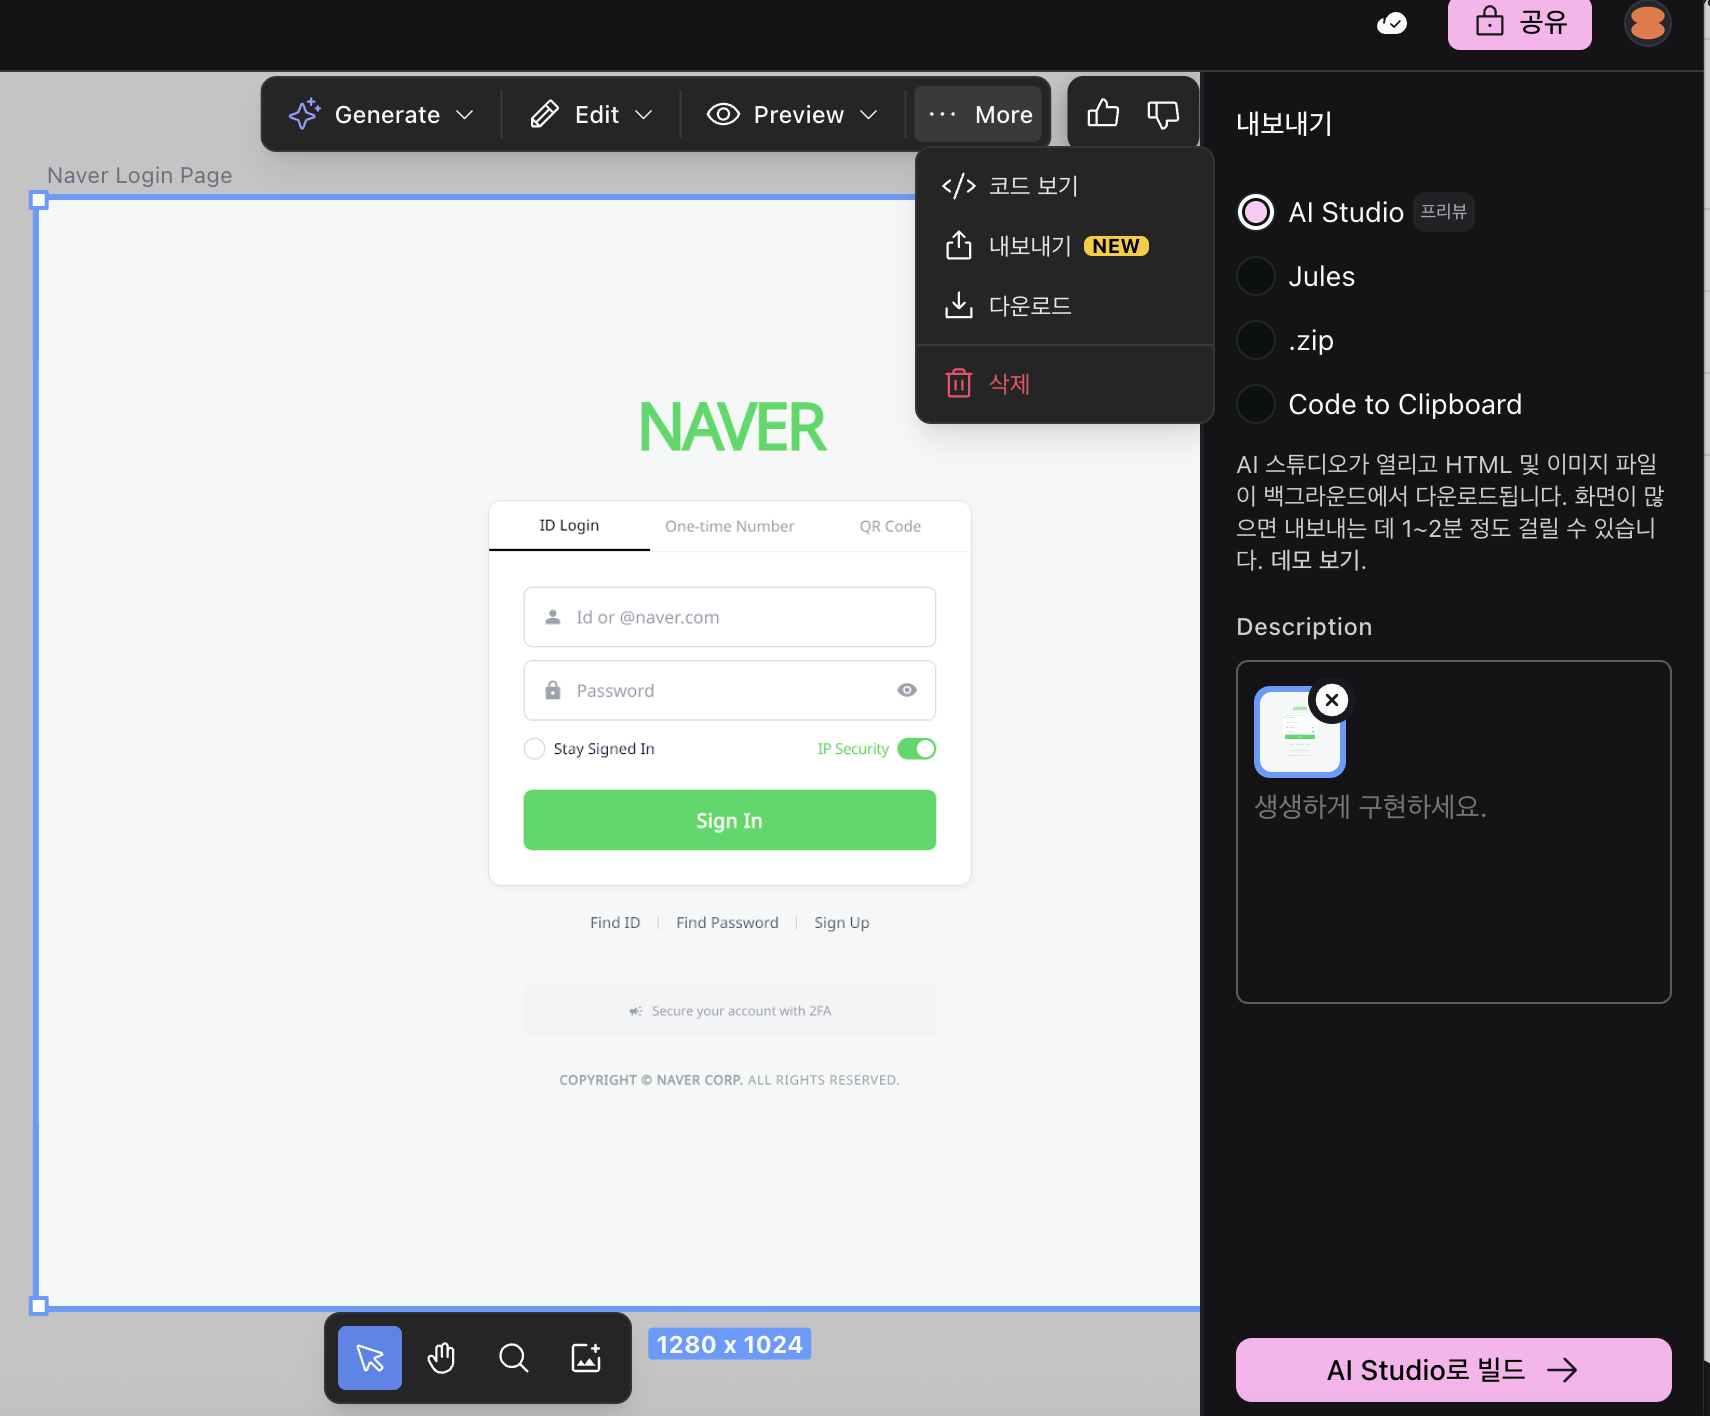Choose 내보내기 in the More menu
This screenshot has height=1416, width=1710.
pos(1065,246)
